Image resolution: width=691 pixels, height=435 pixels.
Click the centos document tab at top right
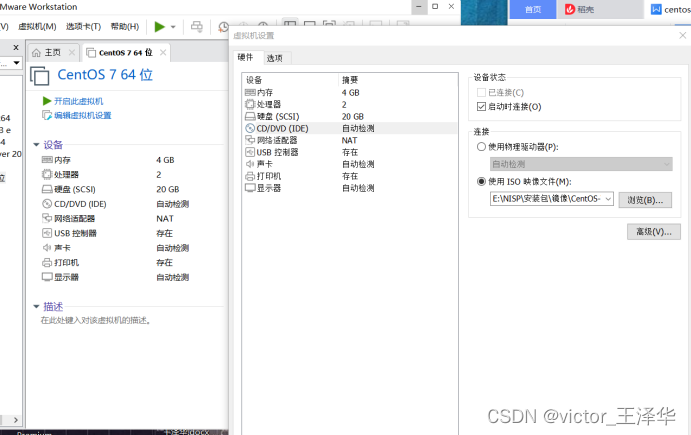click(670, 9)
